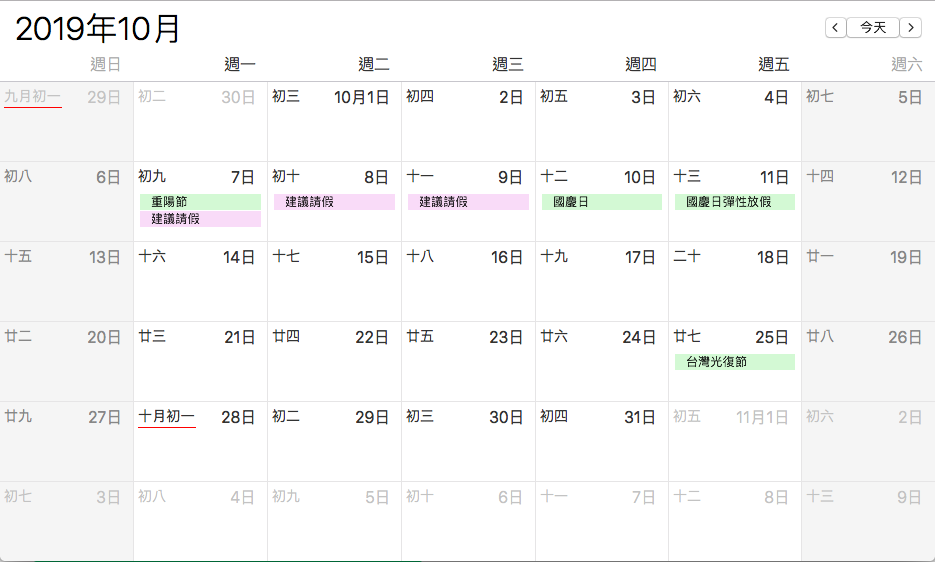Open the 台灣光復節 event on the 25th
The width and height of the screenshot is (935, 562).
pyautogui.click(x=735, y=362)
